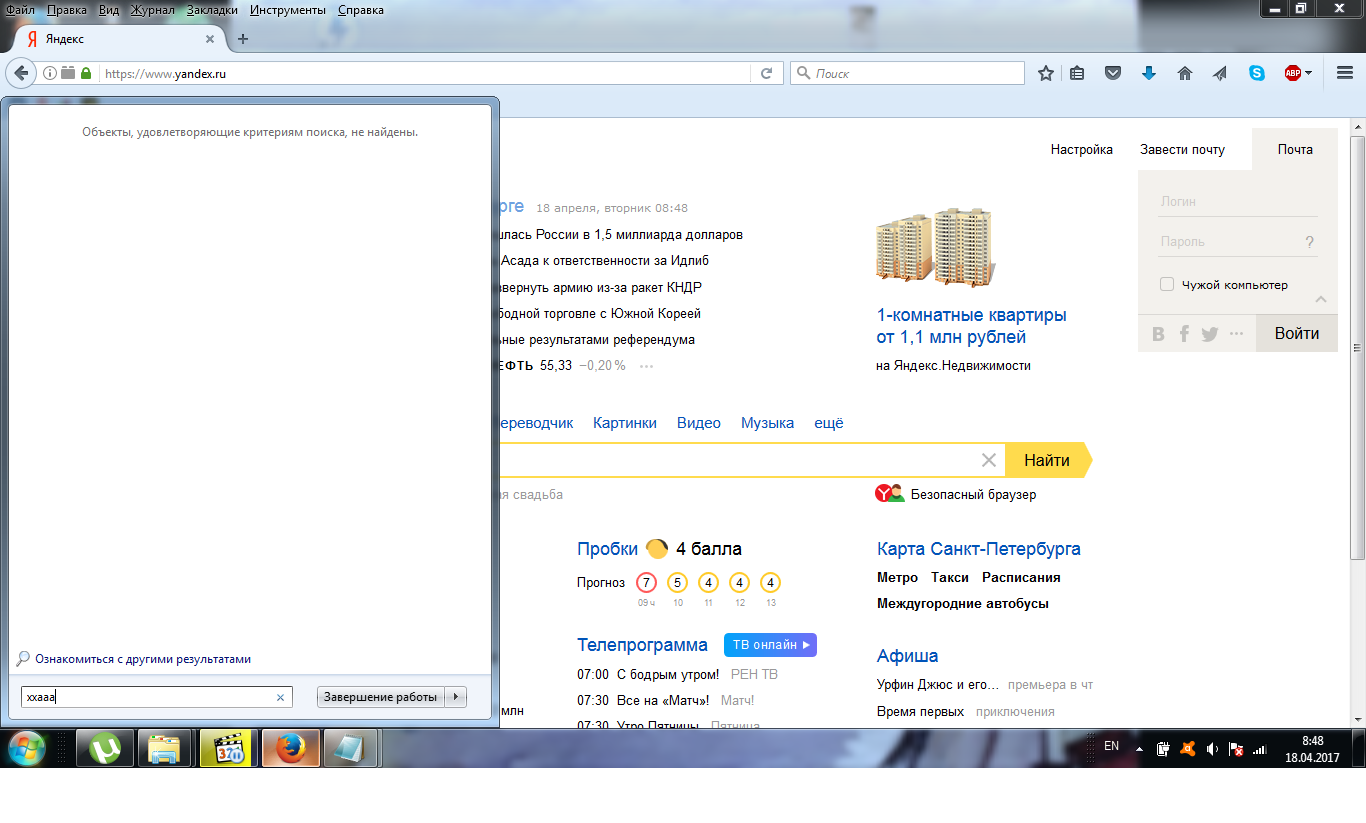
Task: Go to the Firefox home page icon
Action: (1185, 73)
